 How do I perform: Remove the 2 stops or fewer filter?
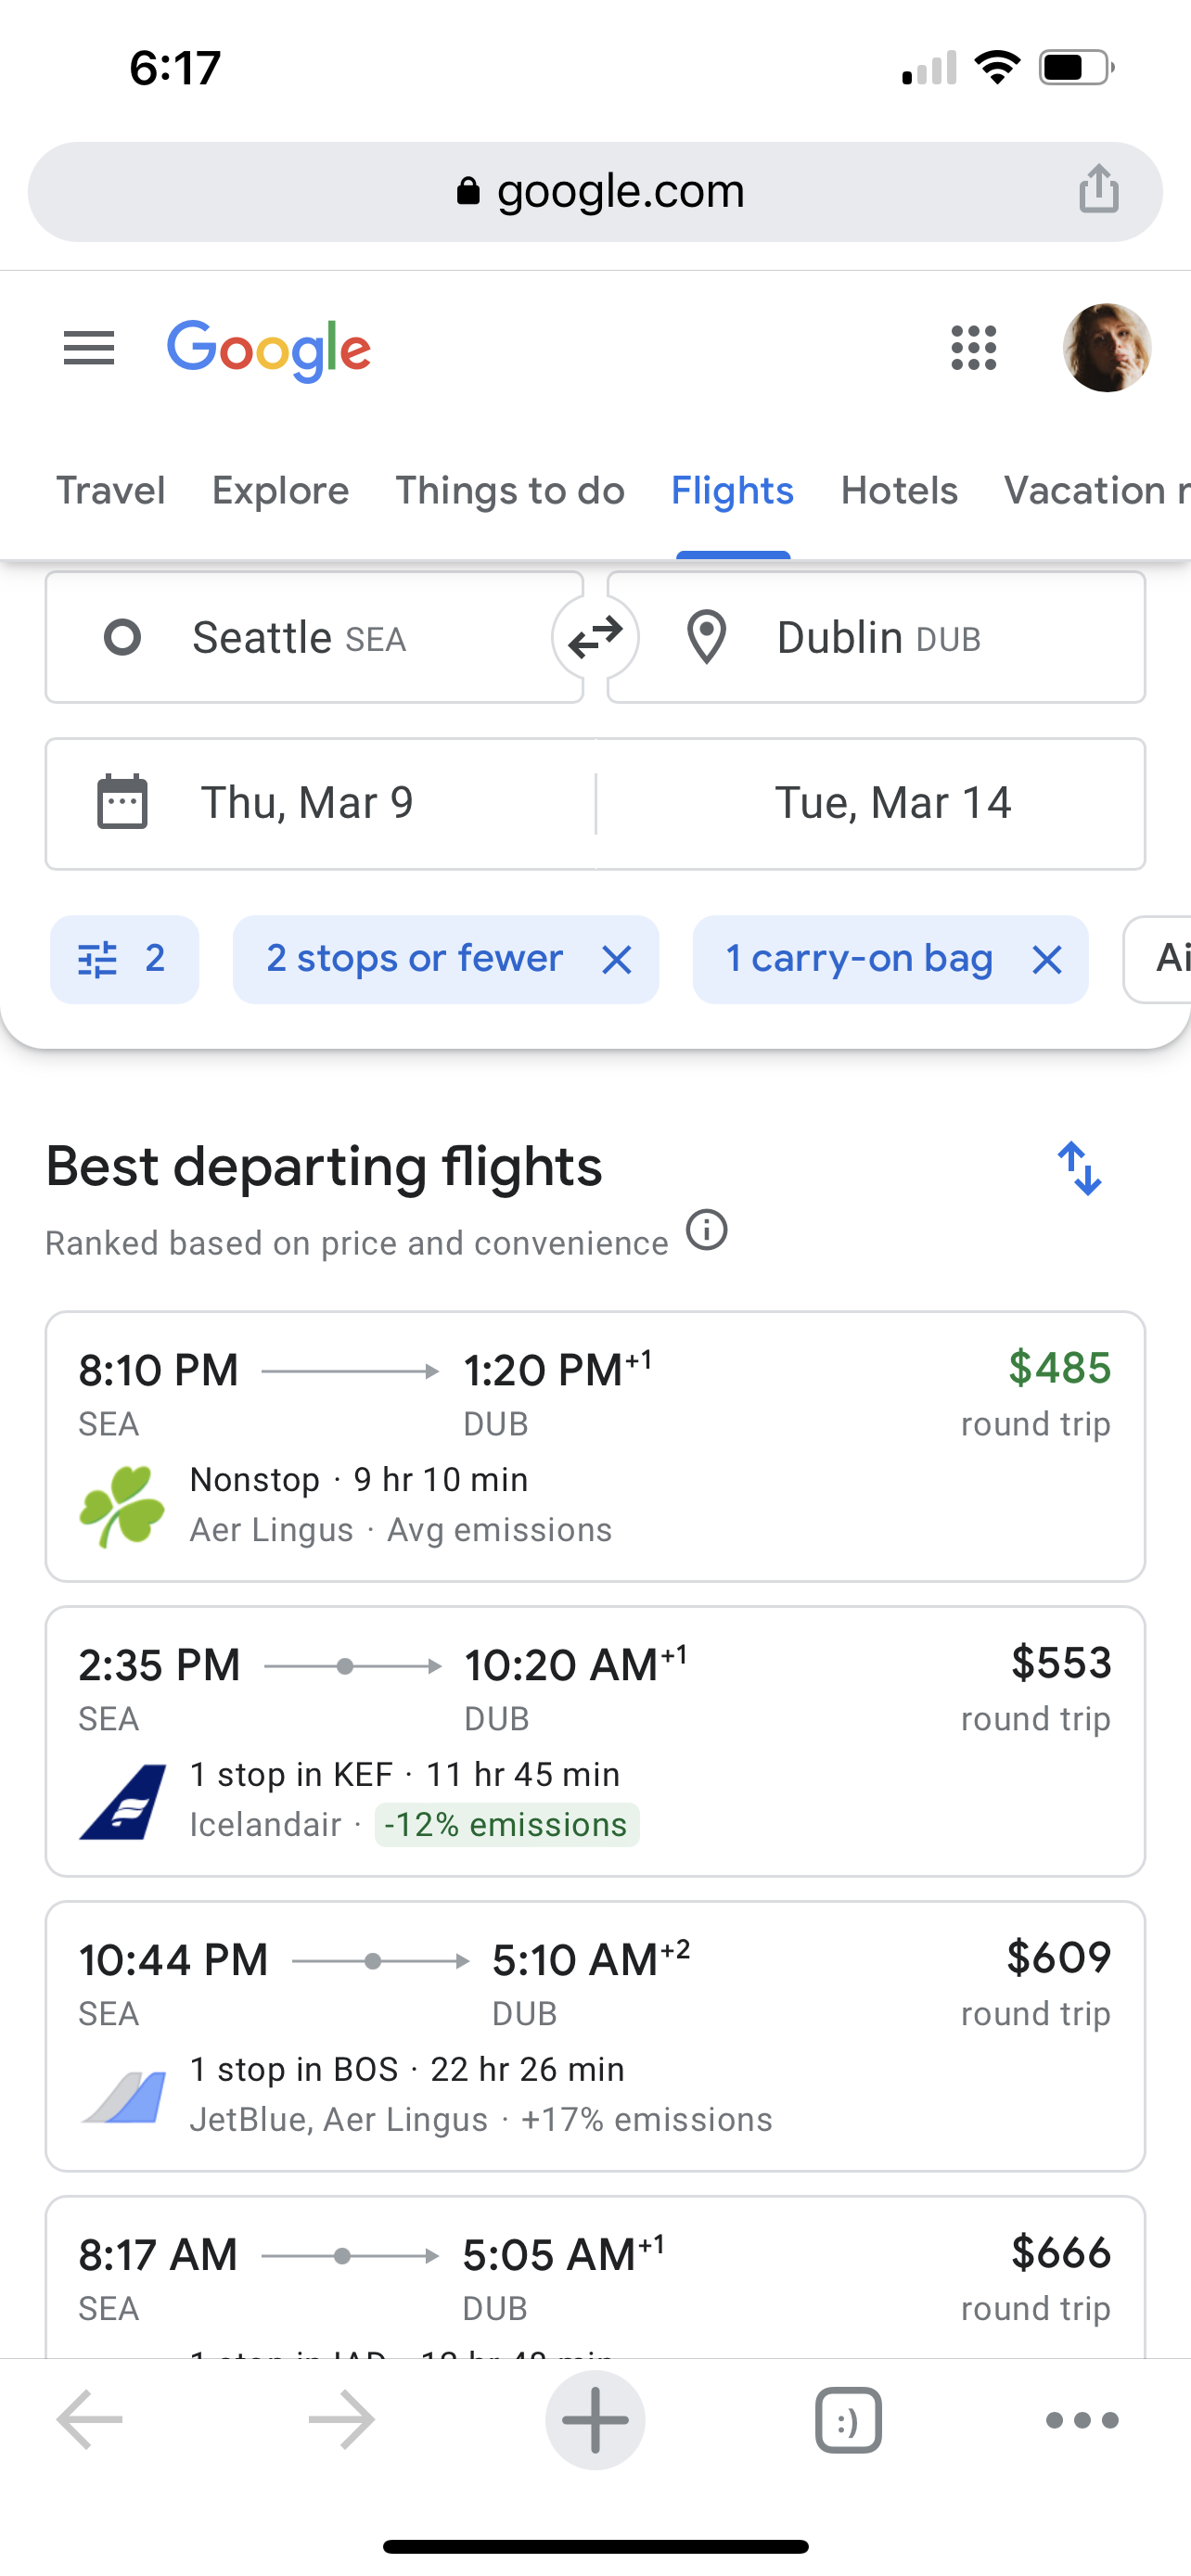tap(617, 960)
